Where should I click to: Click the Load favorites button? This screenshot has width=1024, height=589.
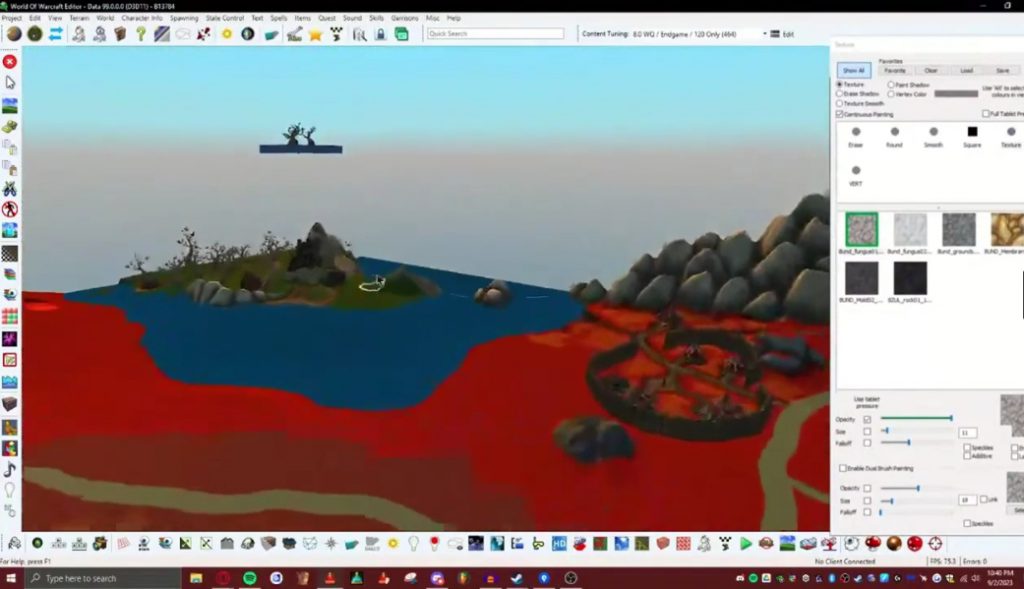pos(967,71)
